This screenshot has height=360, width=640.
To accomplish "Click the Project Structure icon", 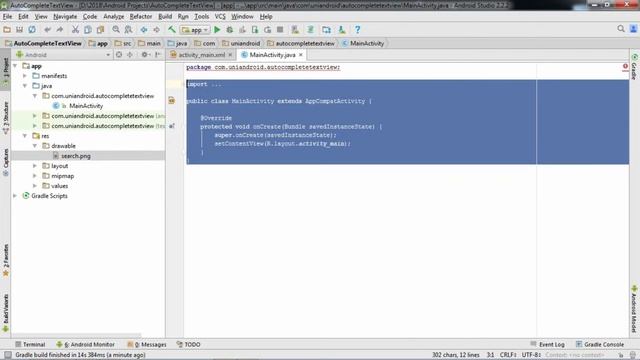I will (327, 29).
